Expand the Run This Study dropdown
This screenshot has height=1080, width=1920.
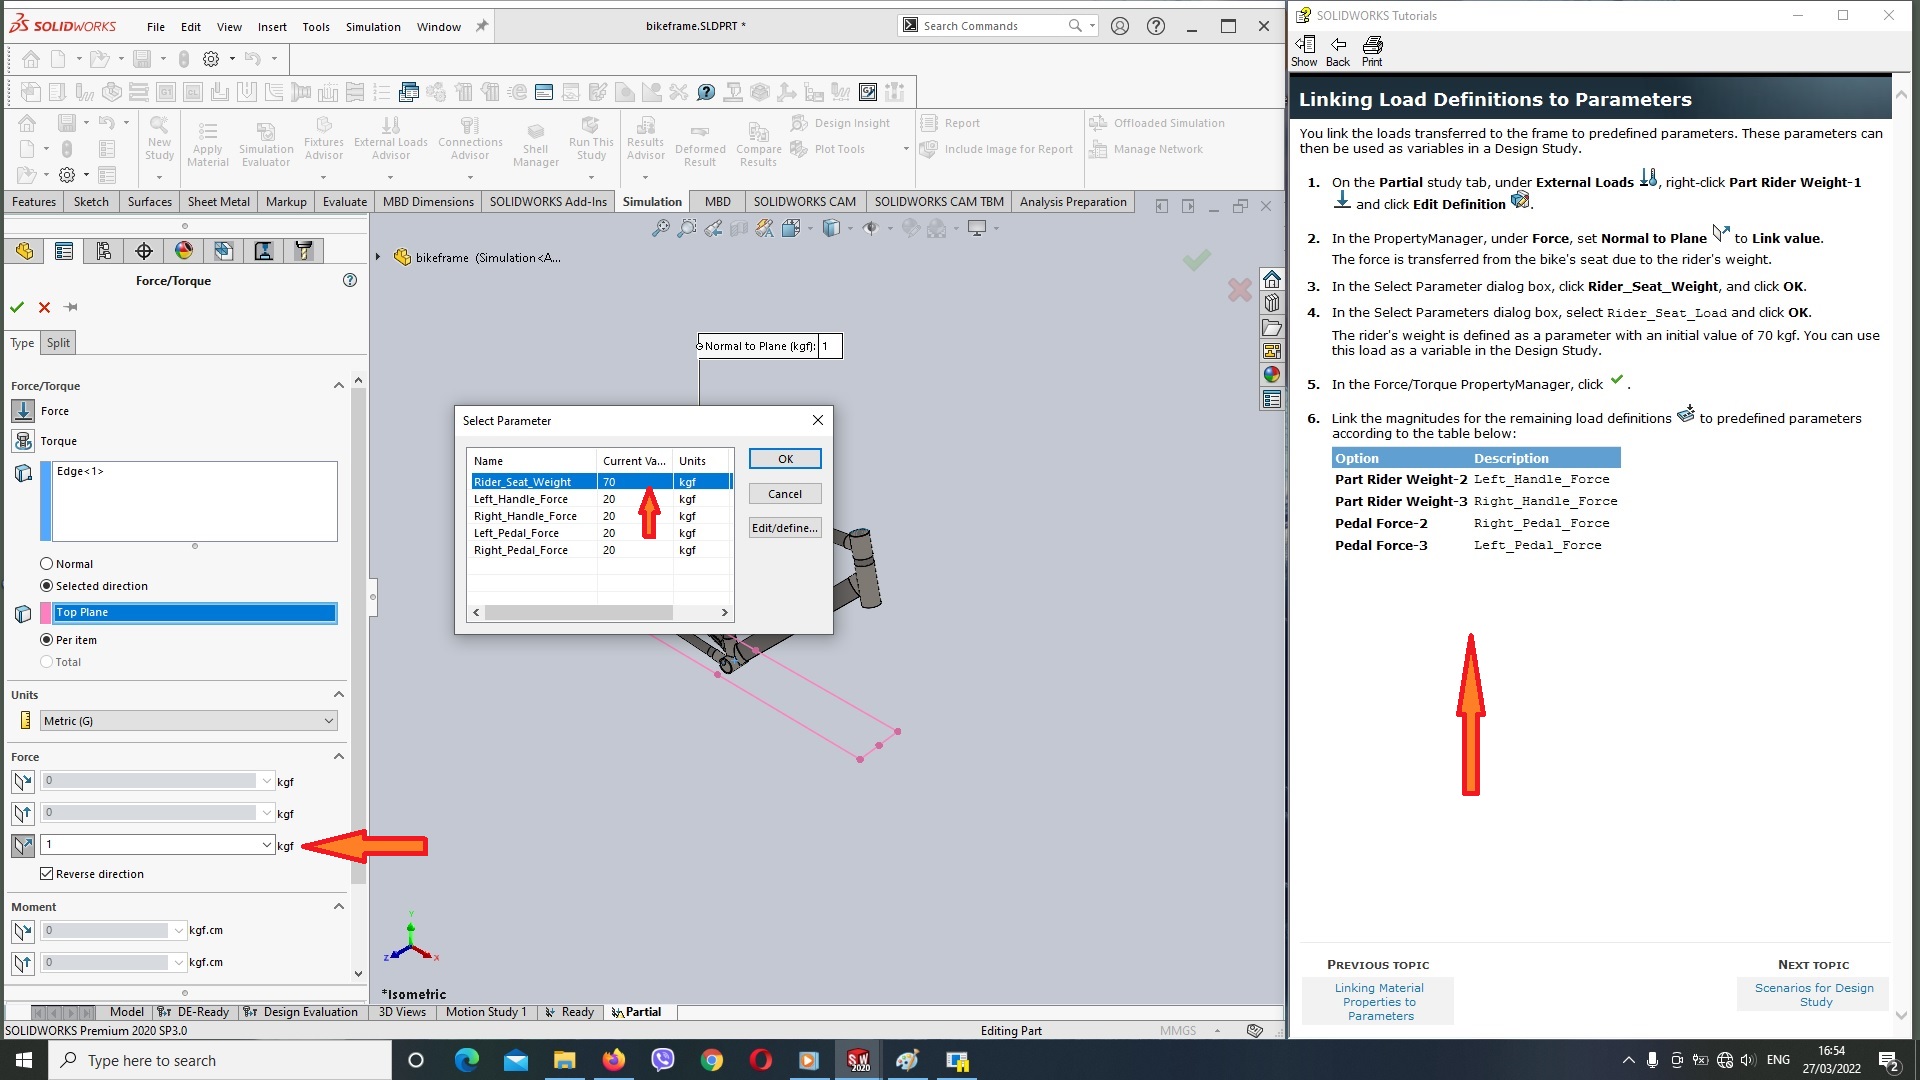(x=591, y=178)
